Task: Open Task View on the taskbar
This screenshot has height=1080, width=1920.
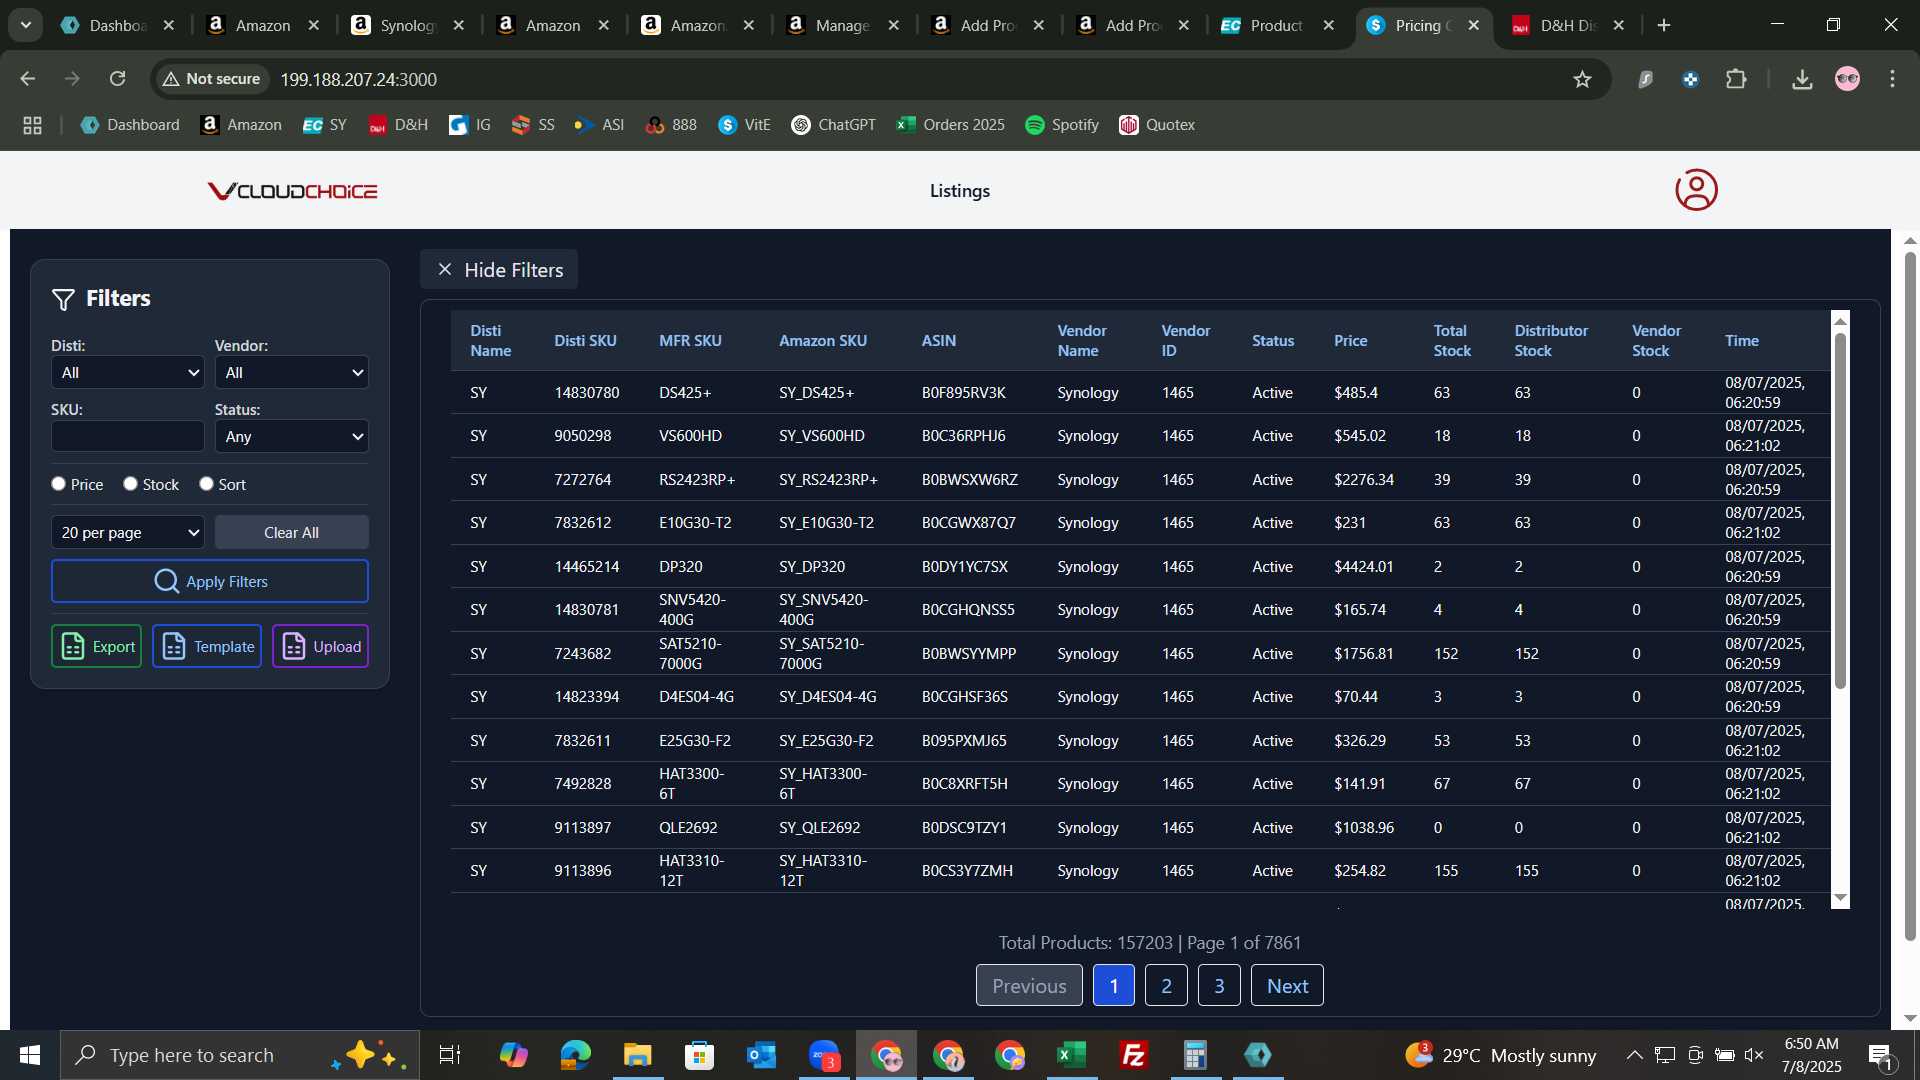Action: [450, 1055]
